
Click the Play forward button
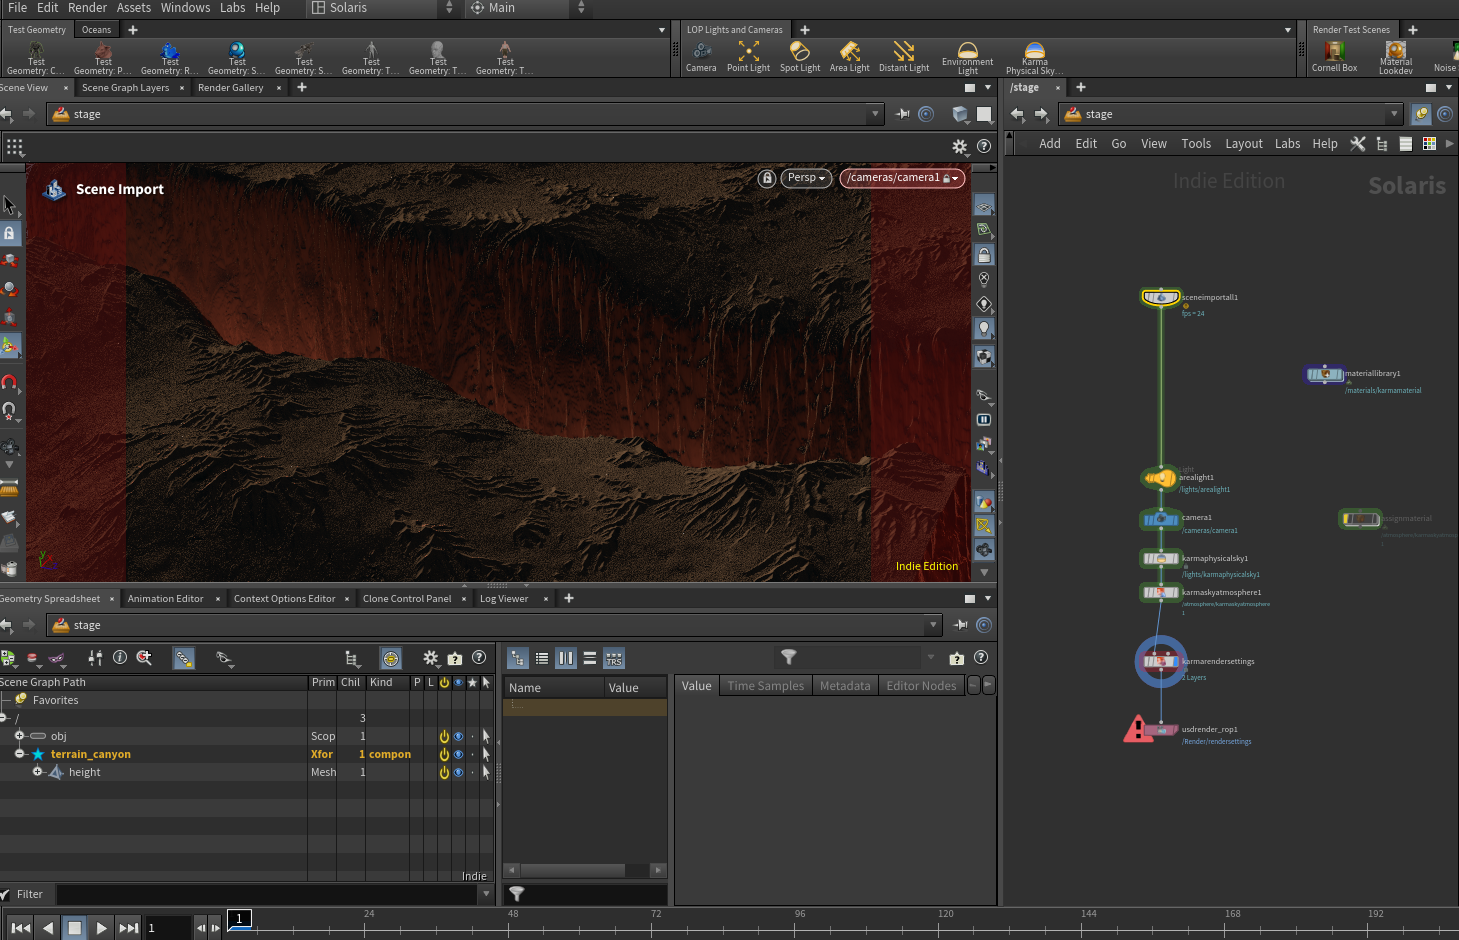point(102,928)
